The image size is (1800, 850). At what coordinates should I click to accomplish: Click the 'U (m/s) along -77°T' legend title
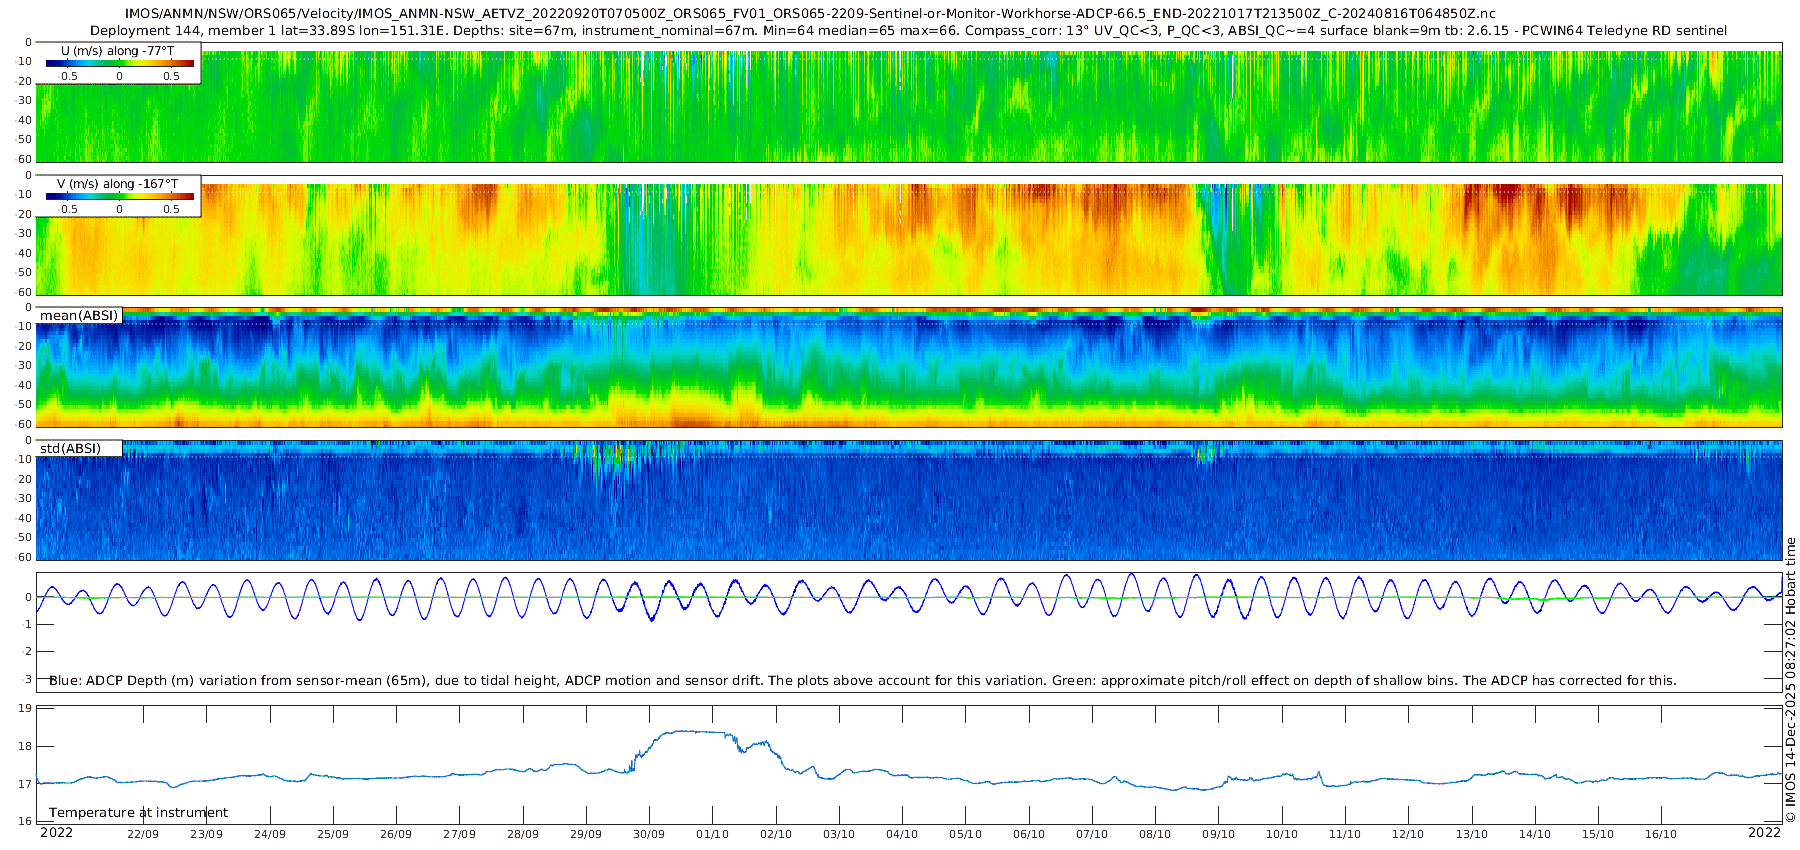(119, 50)
